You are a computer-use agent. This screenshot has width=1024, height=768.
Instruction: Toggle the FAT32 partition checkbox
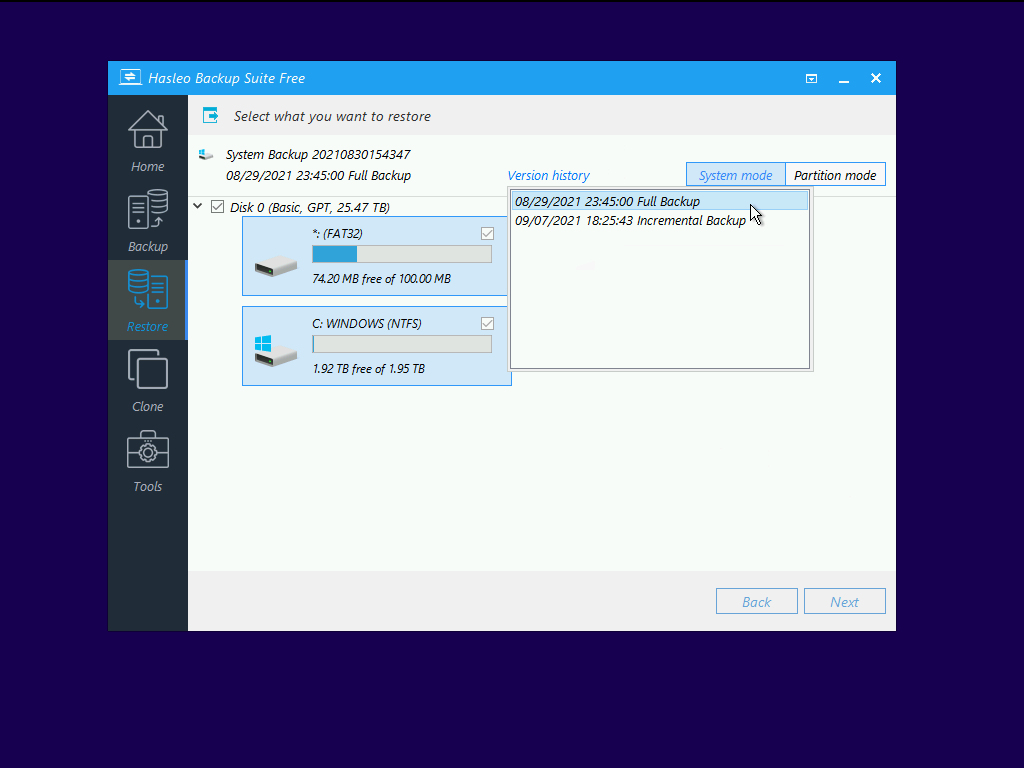tap(487, 234)
